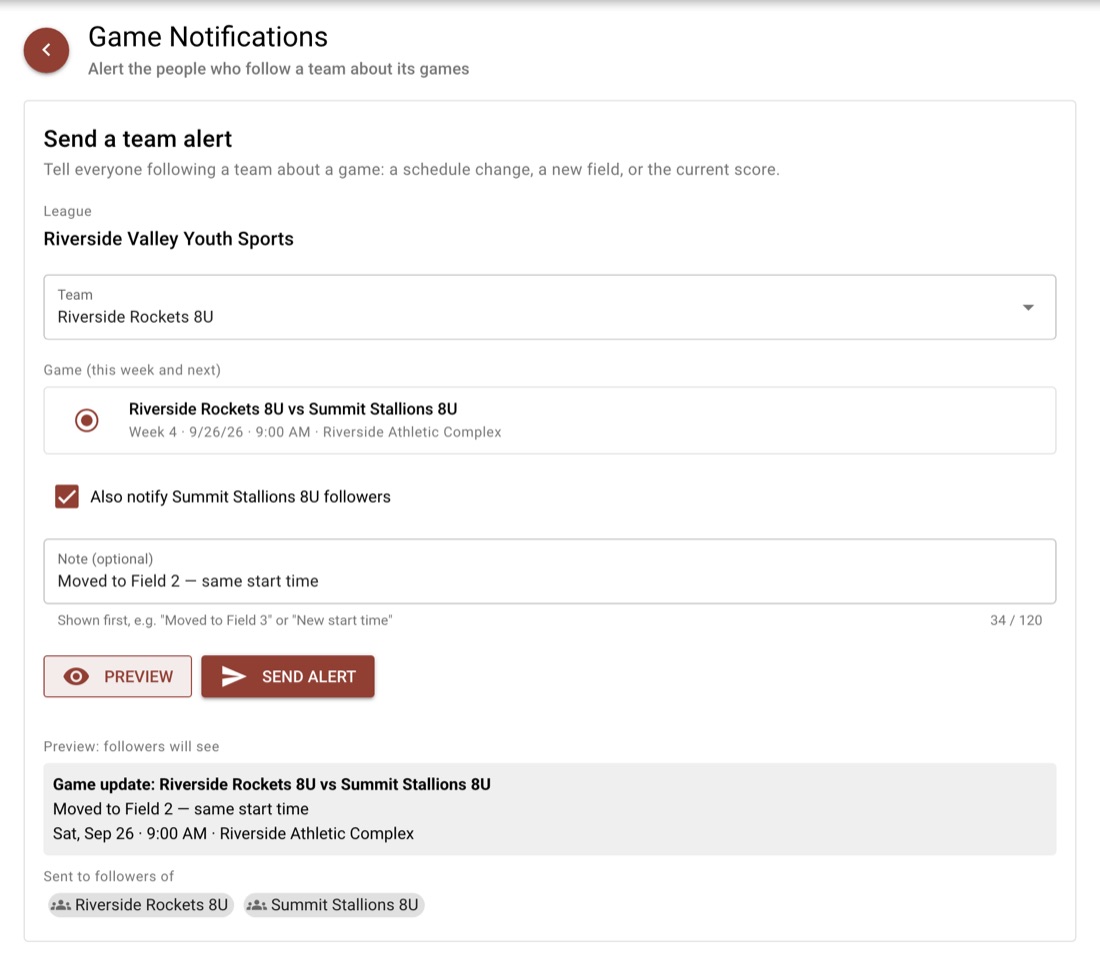Click Riverside Valley Youth Sports league name
This screenshot has height=959, width=1100.
tap(168, 239)
